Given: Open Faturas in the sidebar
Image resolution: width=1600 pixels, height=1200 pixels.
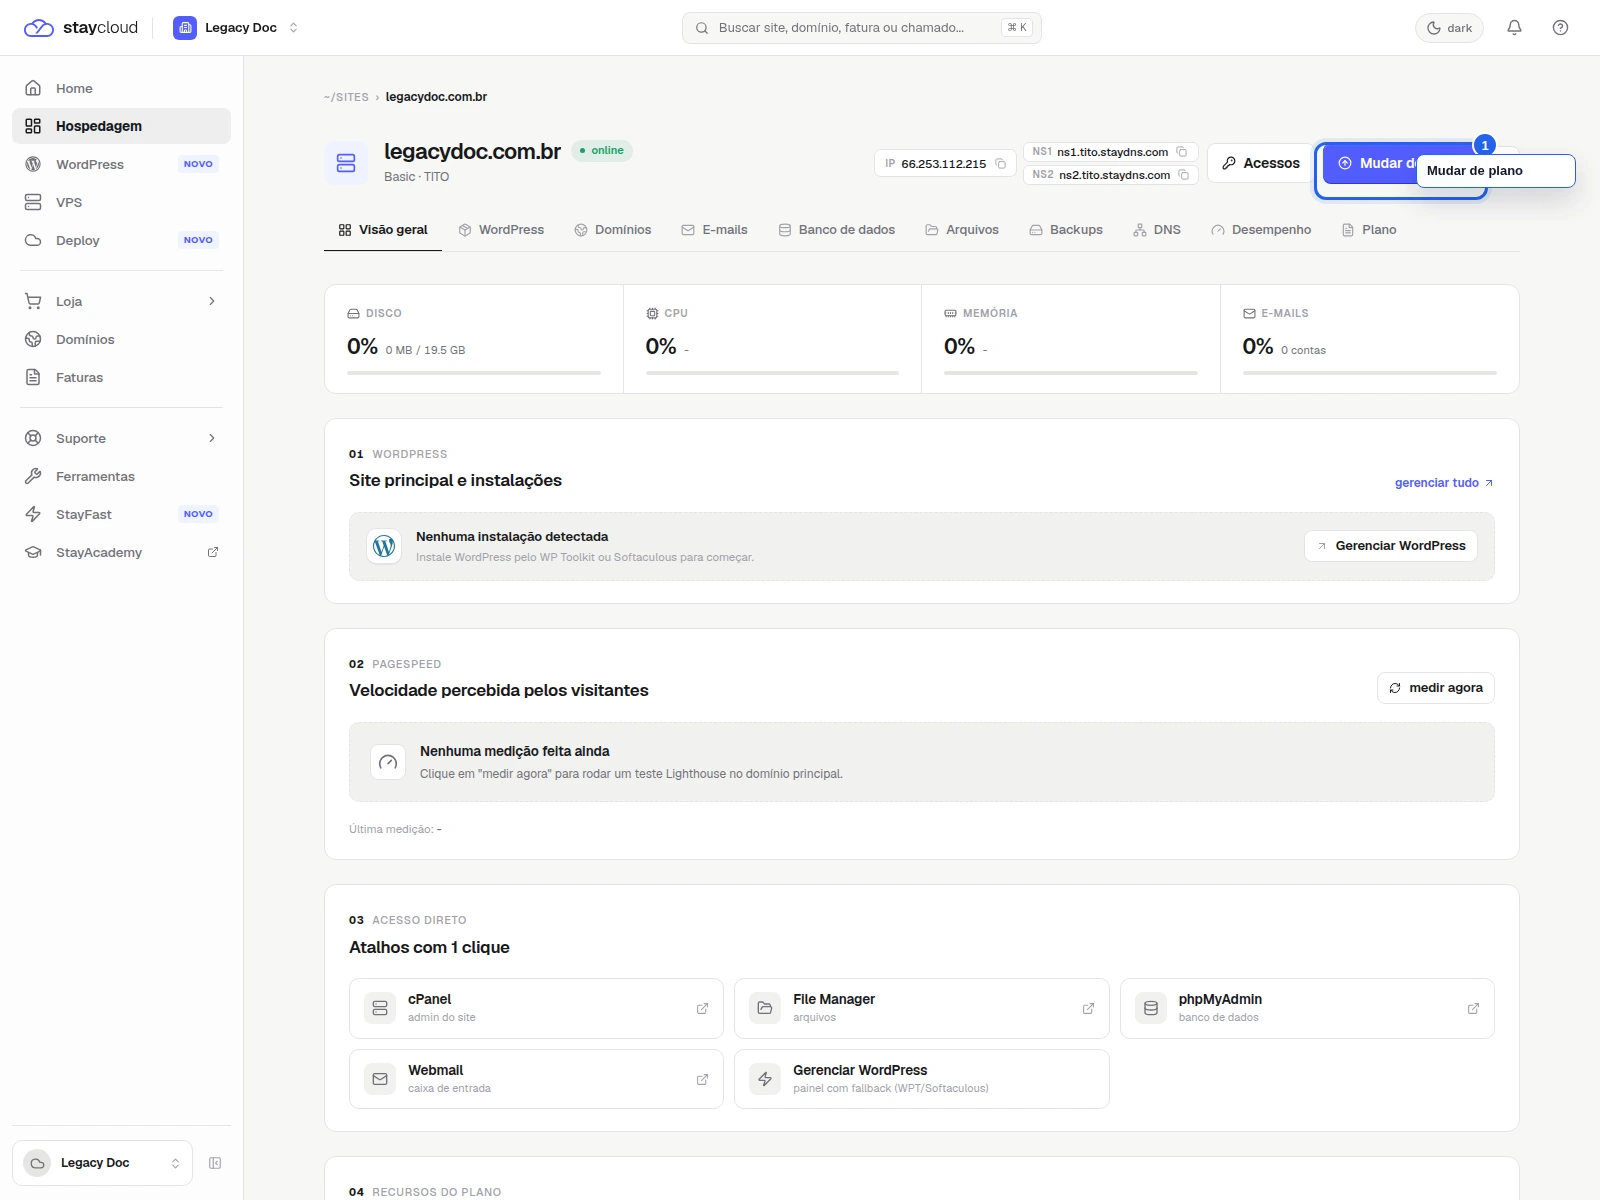Looking at the screenshot, I should point(121,377).
